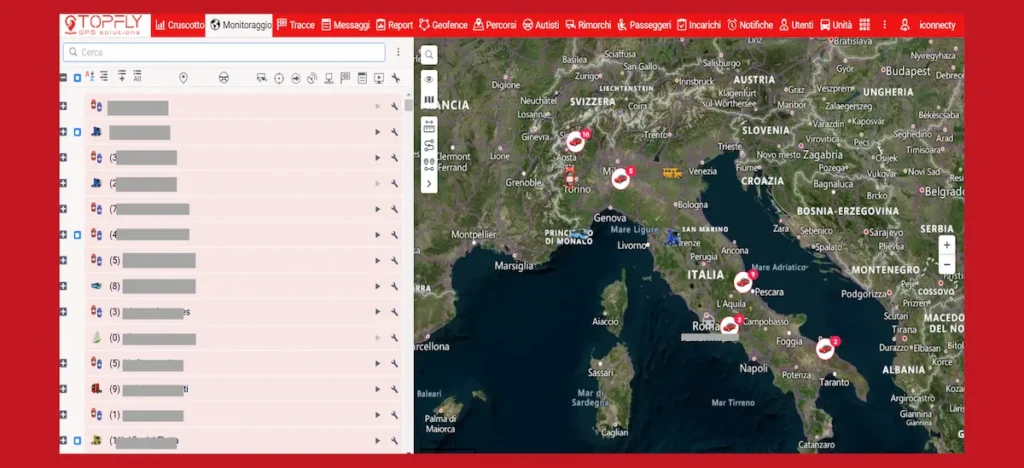
Task: Click the wrench icon on the (9) group row
Action: click(x=394, y=389)
